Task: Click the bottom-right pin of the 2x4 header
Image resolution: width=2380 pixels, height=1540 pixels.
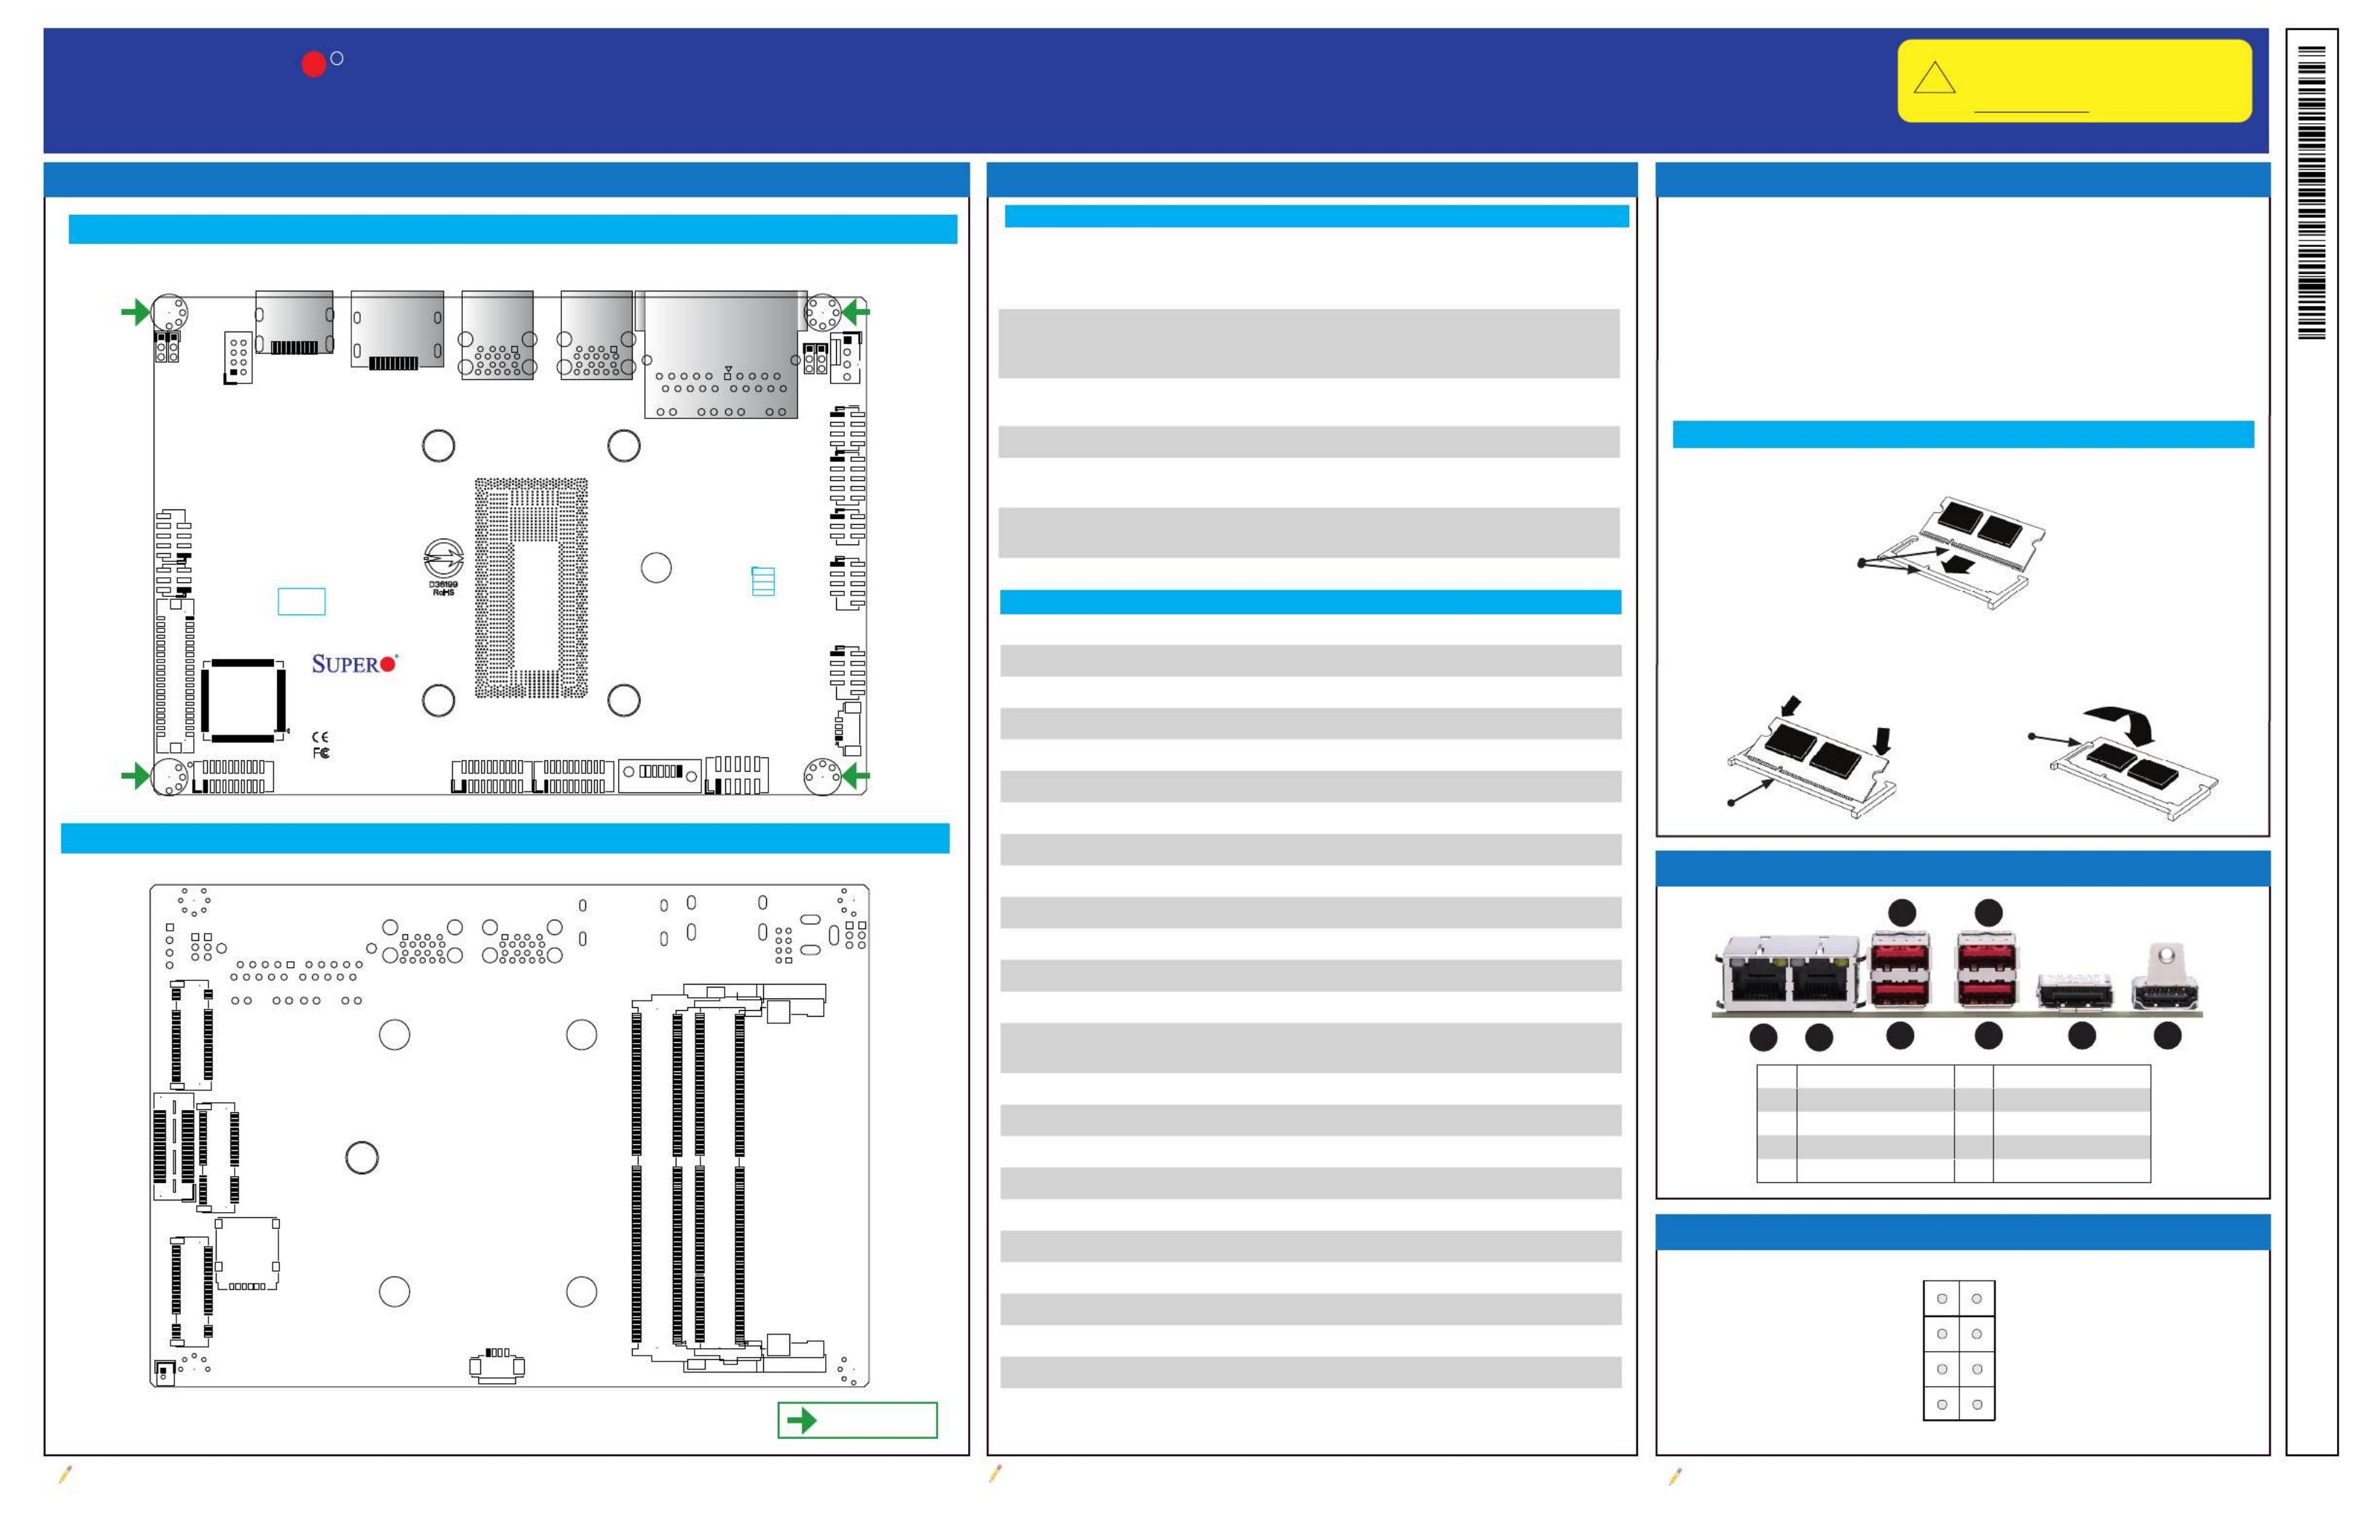Action: tap(1977, 1404)
